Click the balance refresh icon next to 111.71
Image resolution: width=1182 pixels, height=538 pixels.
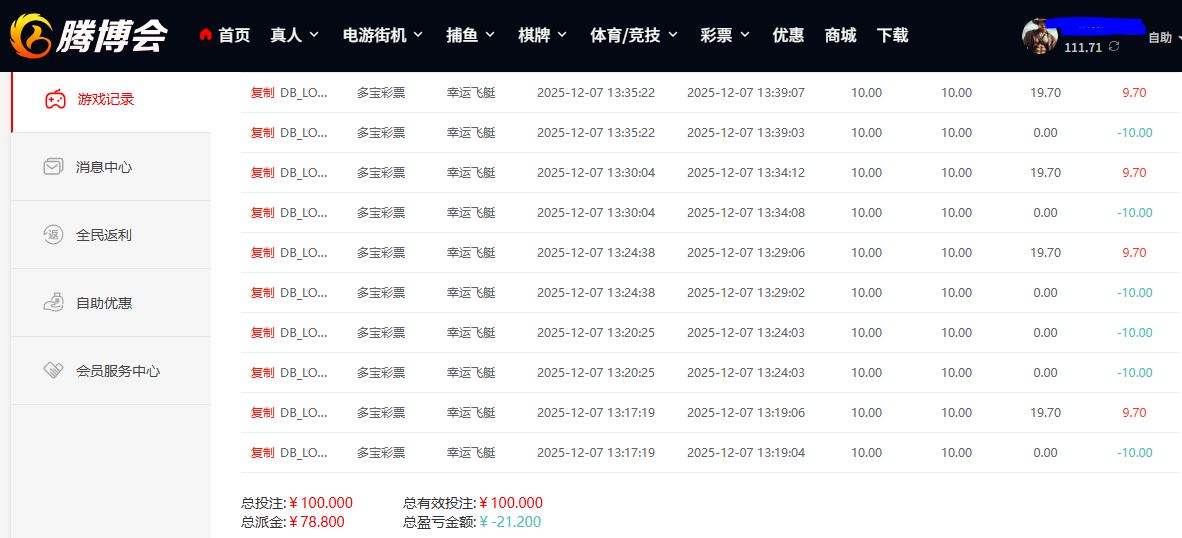(1114, 47)
